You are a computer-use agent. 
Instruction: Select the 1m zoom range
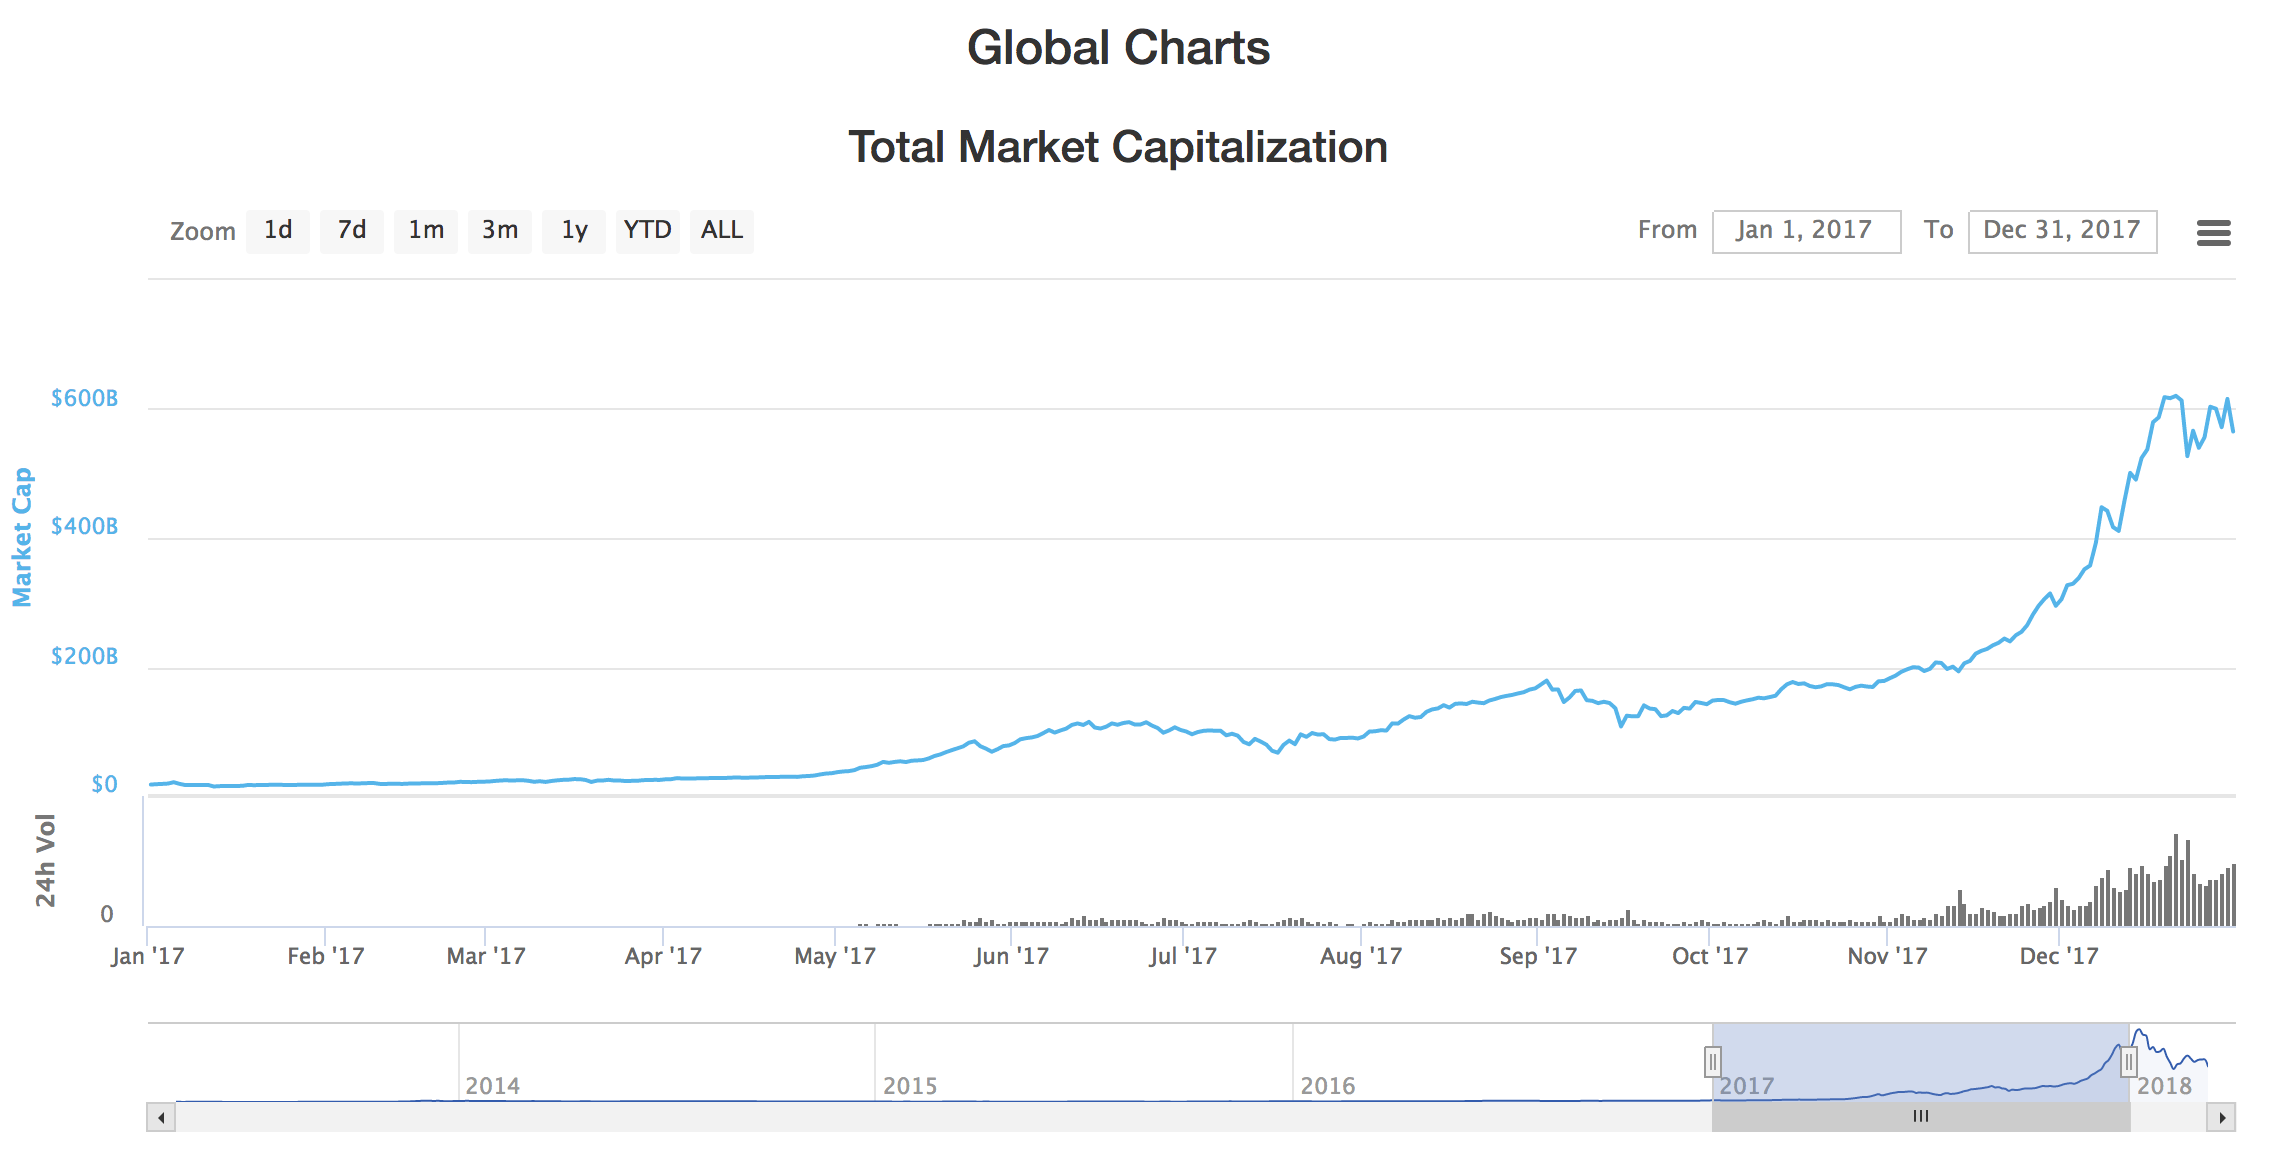click(x=426, y=231)
